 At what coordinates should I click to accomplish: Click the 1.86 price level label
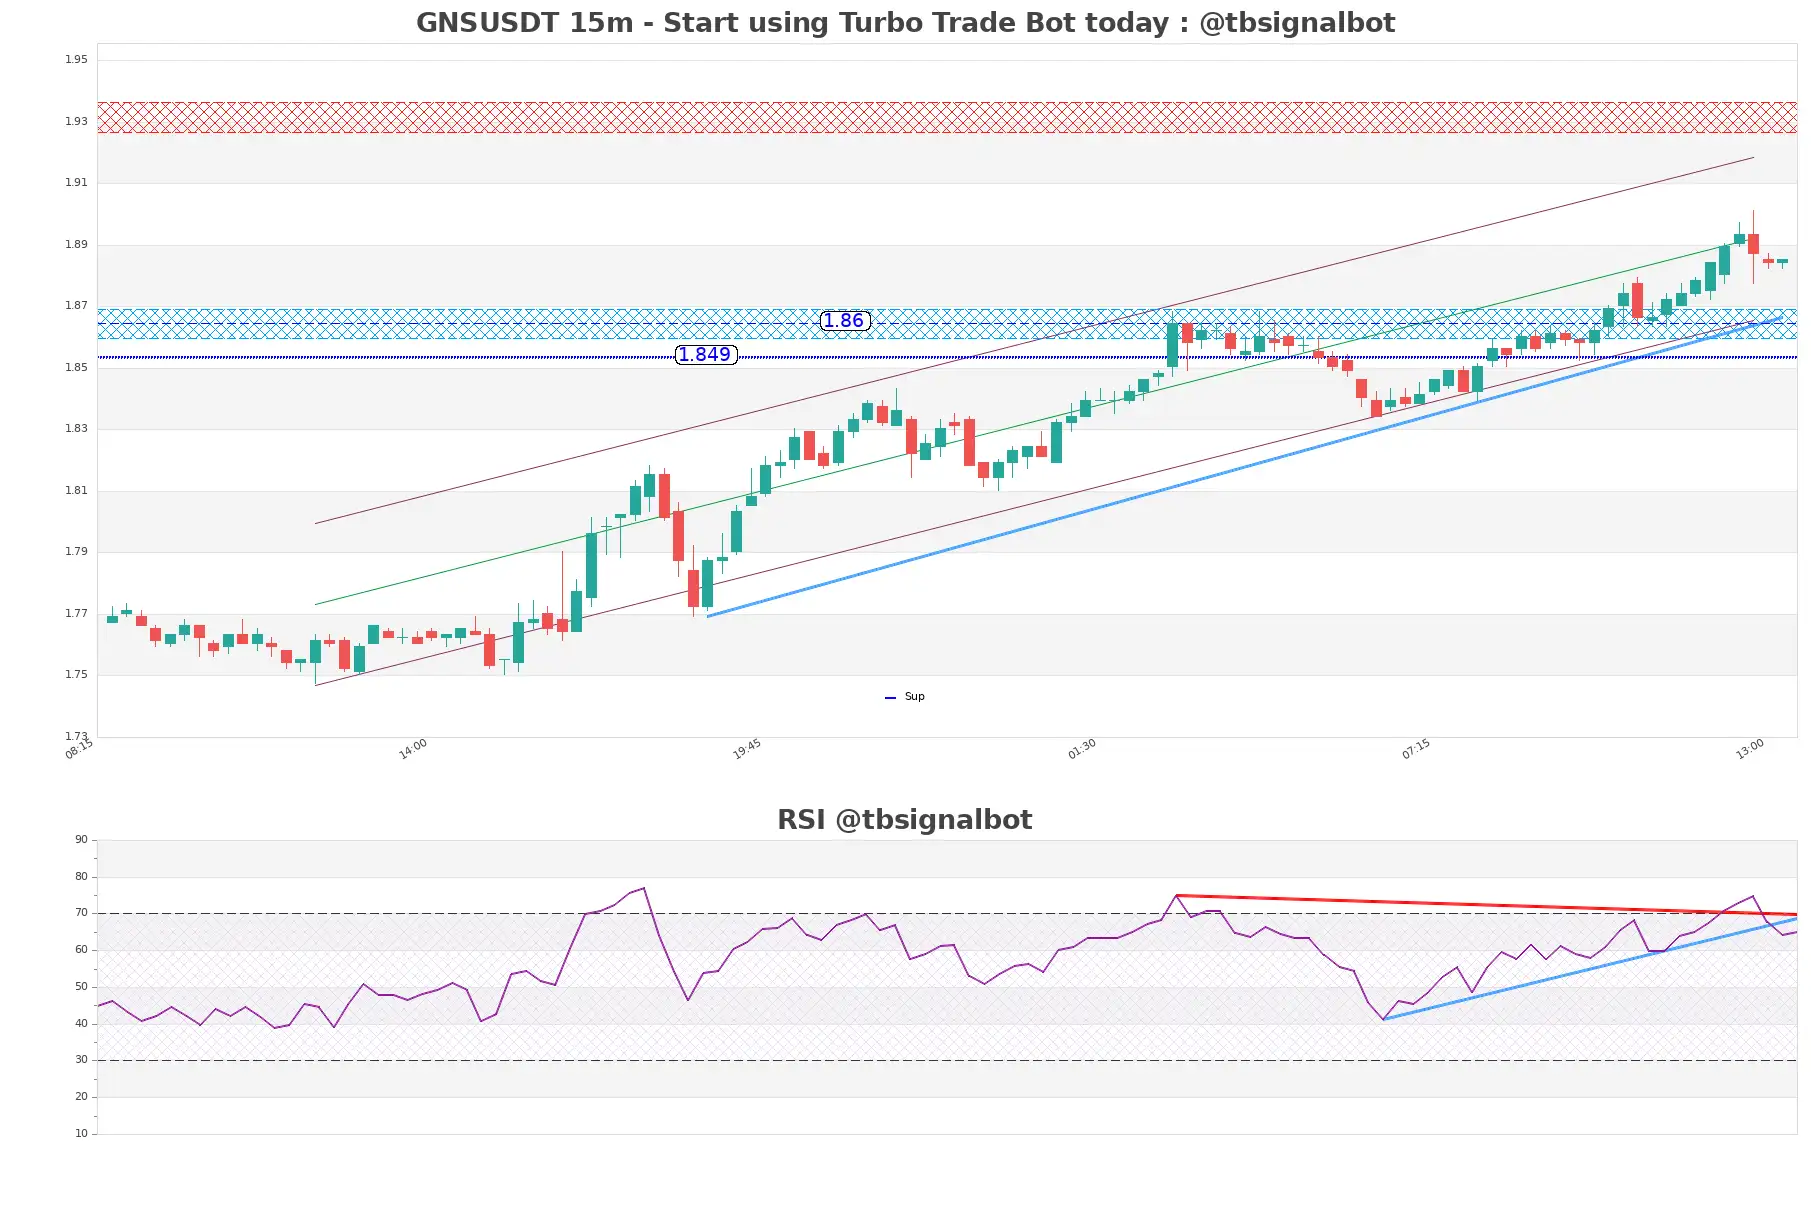[x=845, y=321]
